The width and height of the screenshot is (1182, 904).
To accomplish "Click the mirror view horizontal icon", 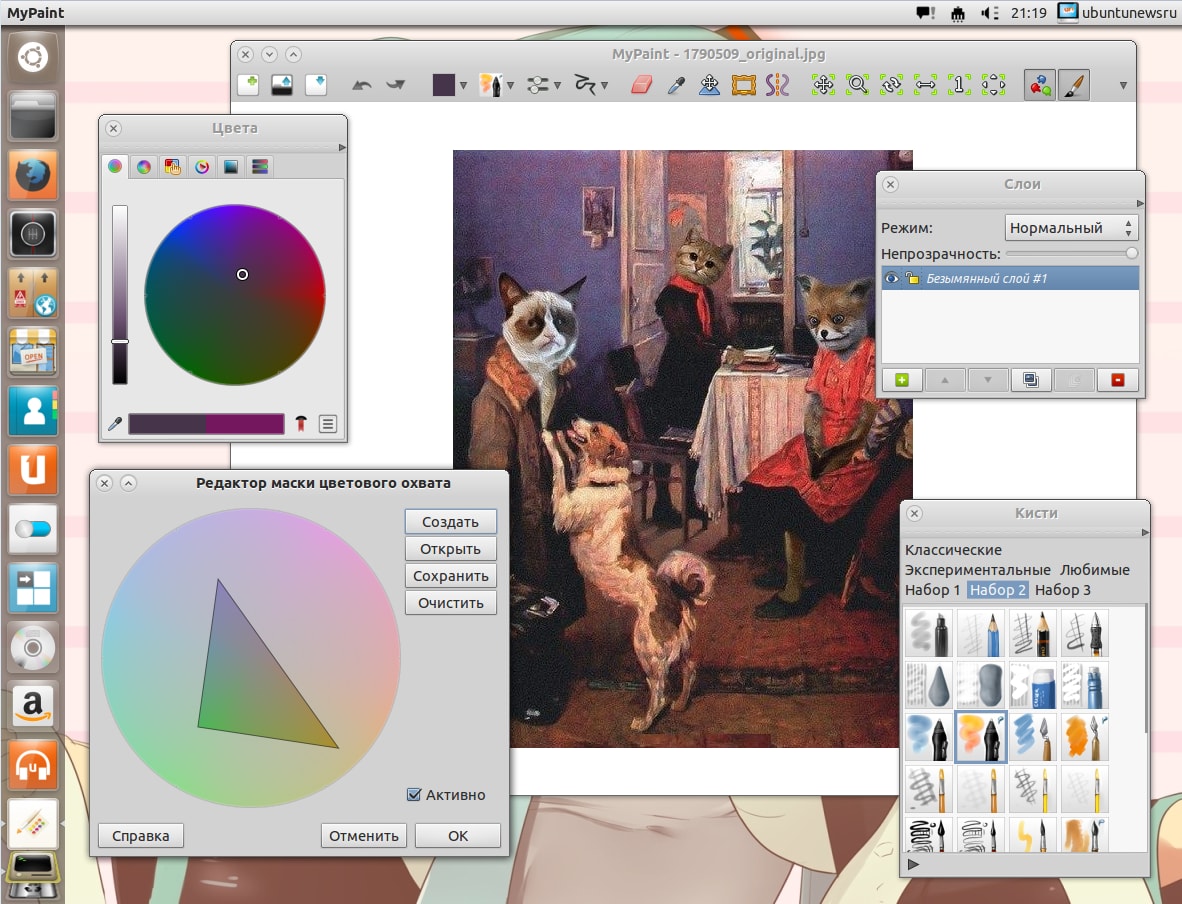I will (x=925, y=84).
